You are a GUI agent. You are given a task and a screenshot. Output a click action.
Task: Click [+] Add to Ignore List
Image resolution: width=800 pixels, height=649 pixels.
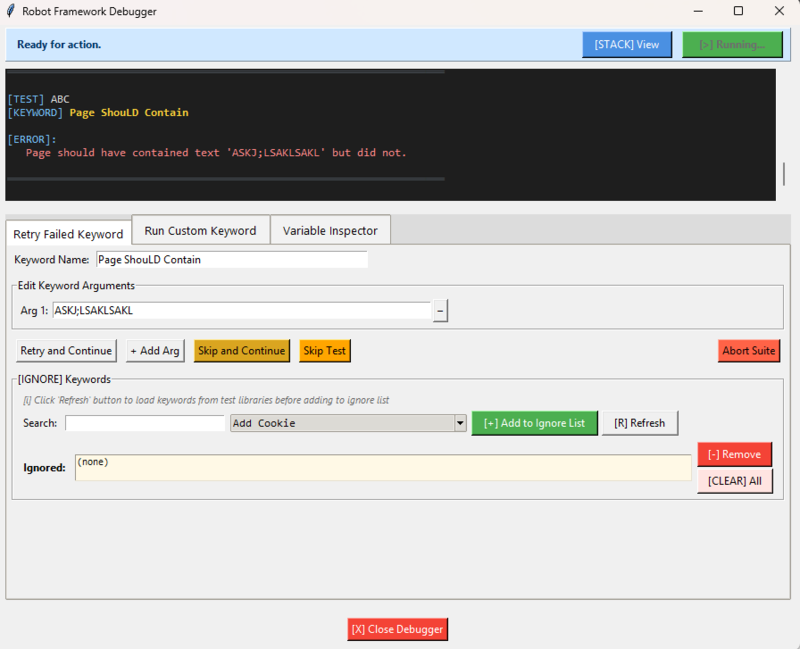click(534, 423)
